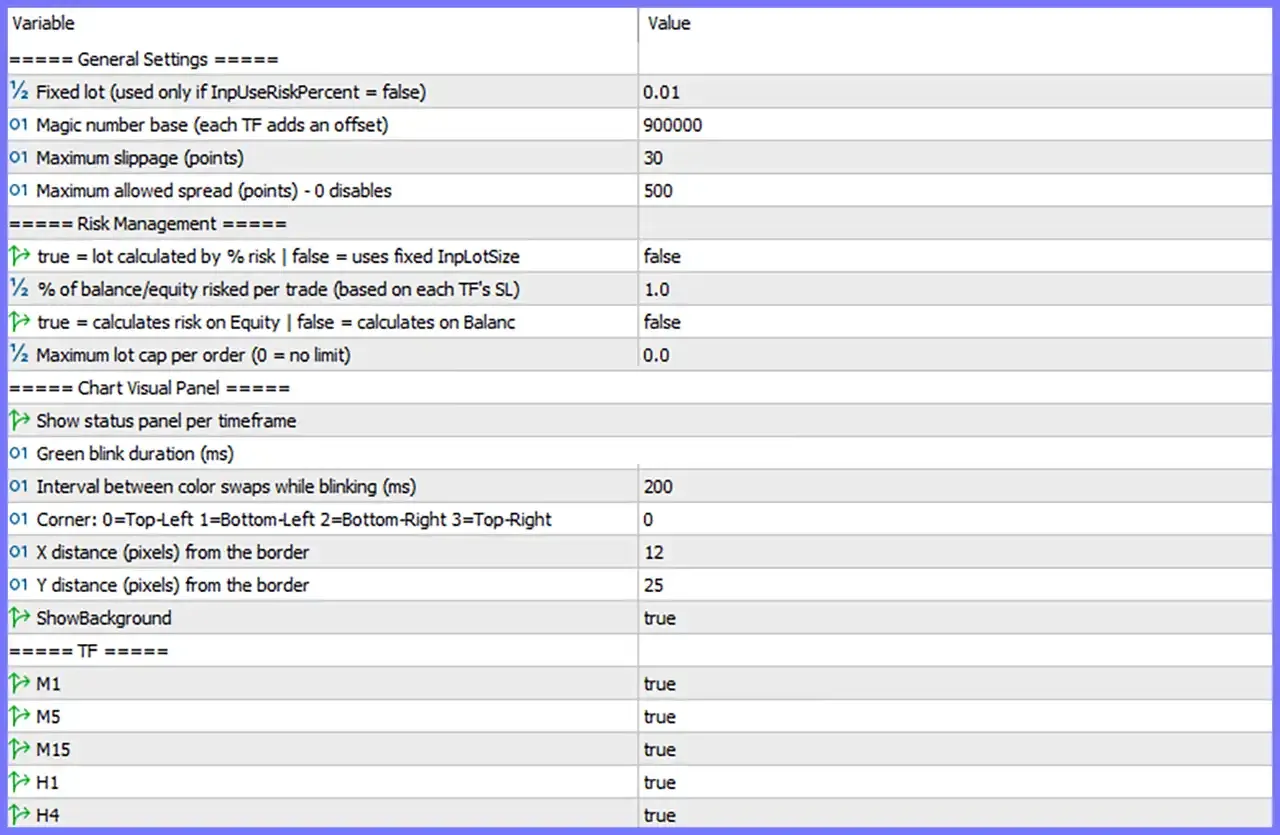Screen dimensions: 1280x835
Task: Click the double icon beside % of balance/equity risked
Action: click(x=19, y=289)
